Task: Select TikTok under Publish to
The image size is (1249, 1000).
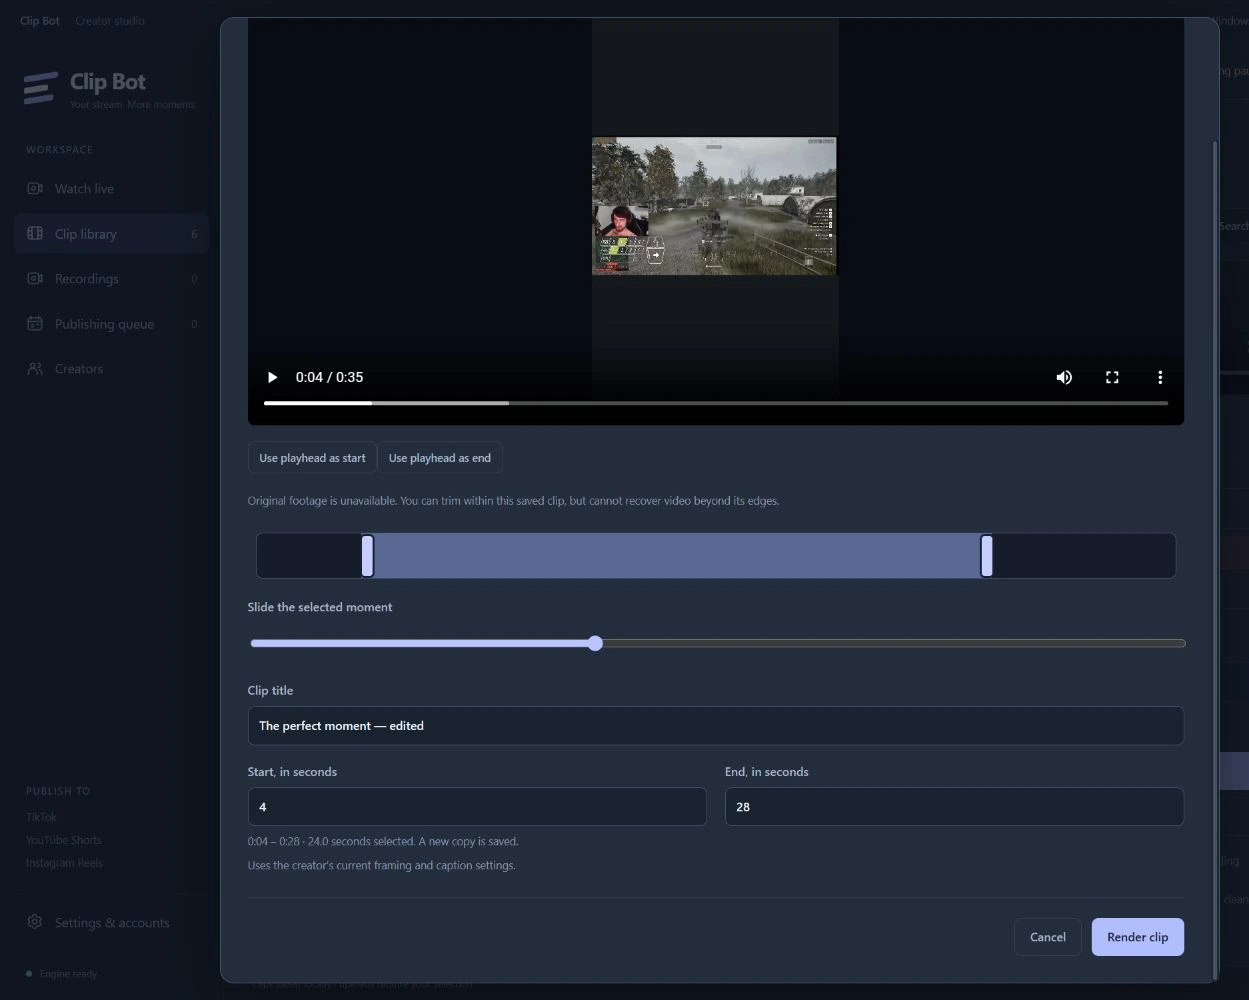Action: [41, 817]
